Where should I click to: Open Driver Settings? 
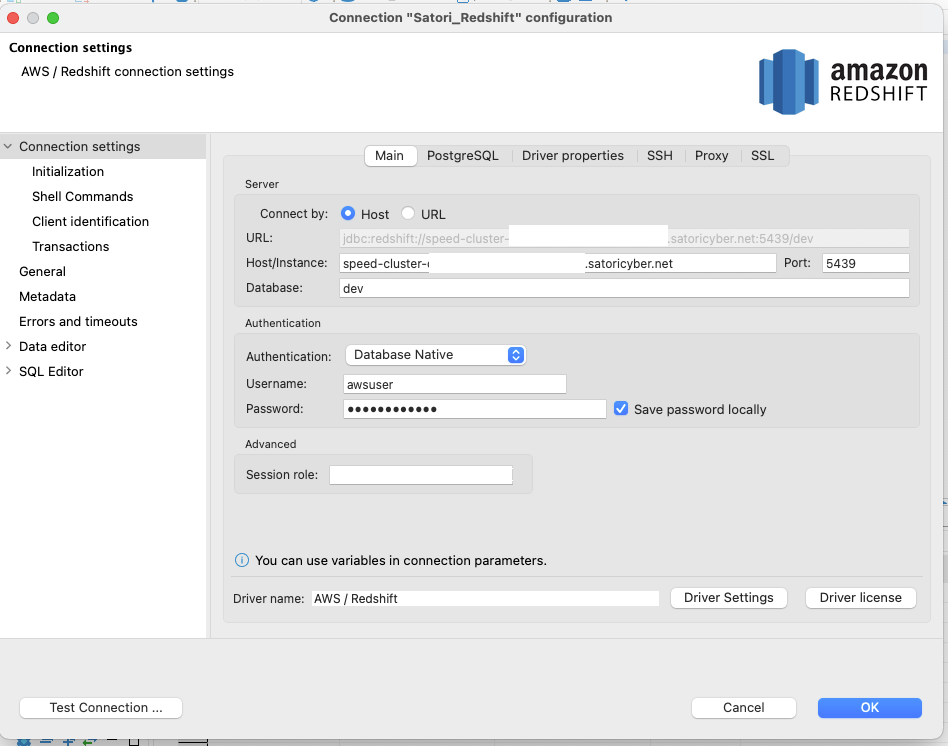click(728, 597)
